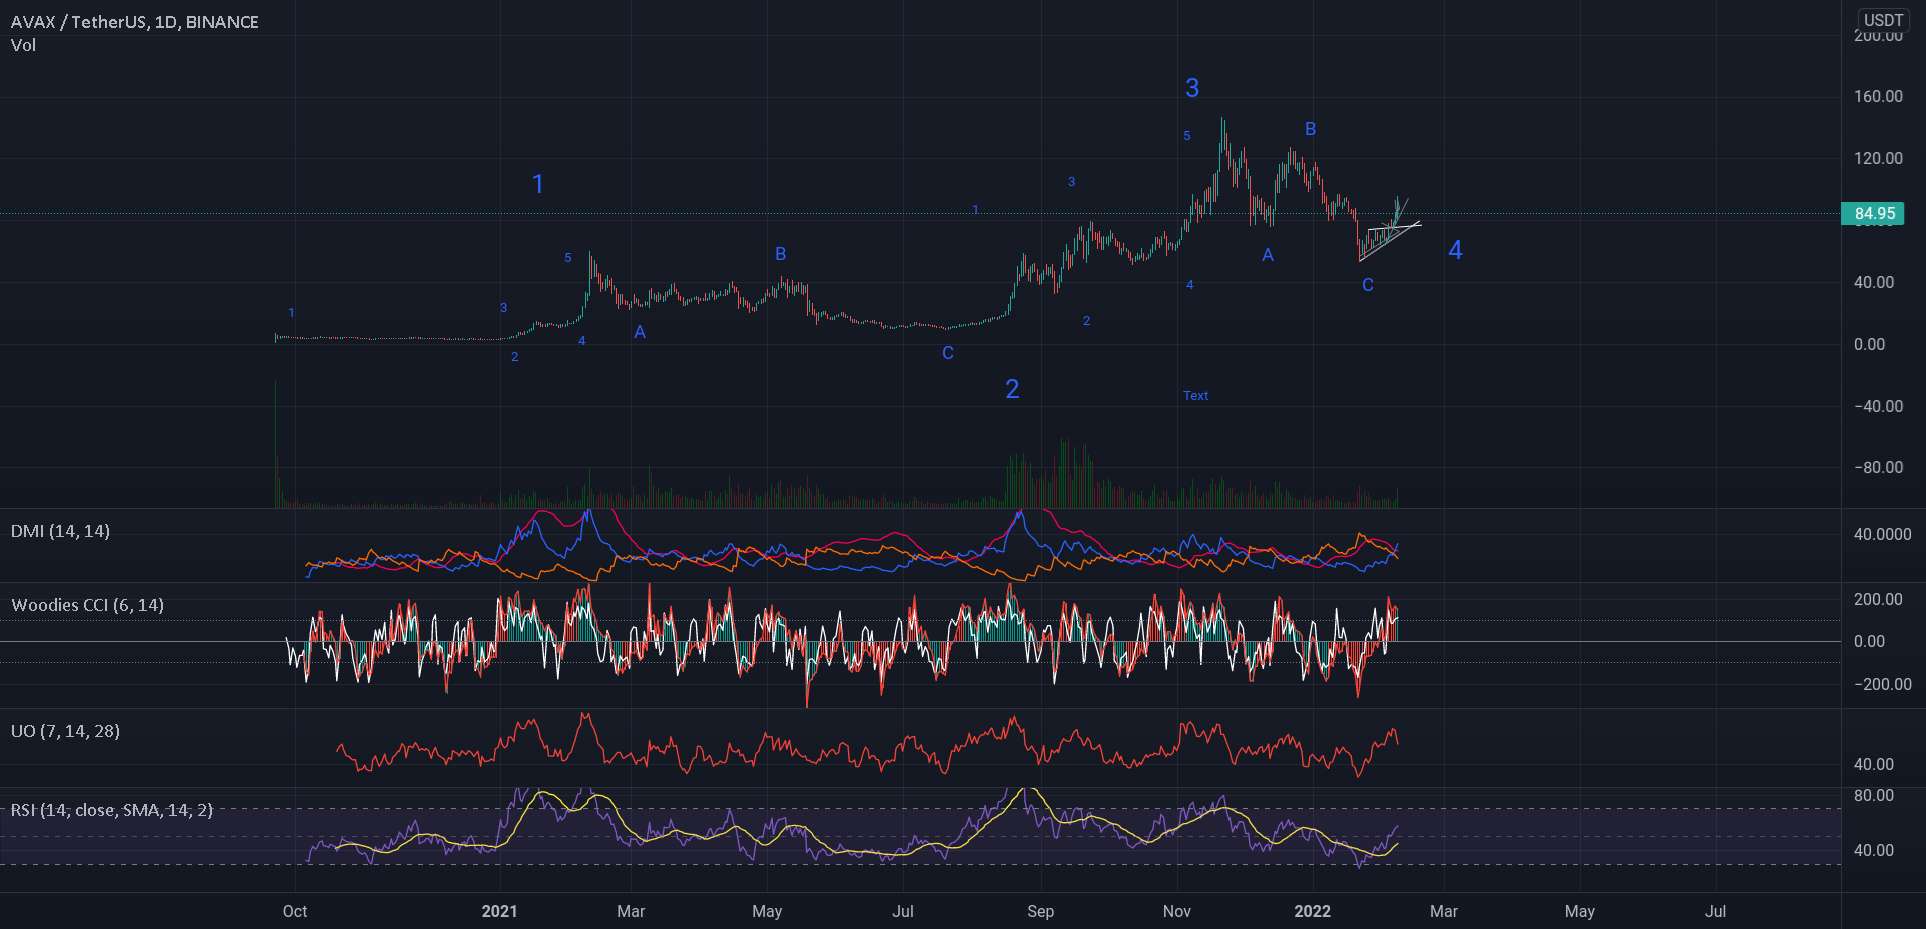Click the 2022 label on time axis
This screenshot has height=929, width=1926.
click(1313, 911)
